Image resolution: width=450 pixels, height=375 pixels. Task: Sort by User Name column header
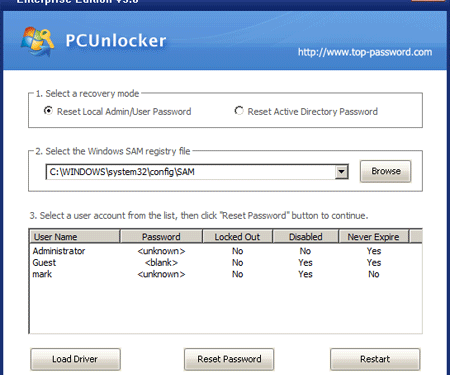[x=75, y=237]
